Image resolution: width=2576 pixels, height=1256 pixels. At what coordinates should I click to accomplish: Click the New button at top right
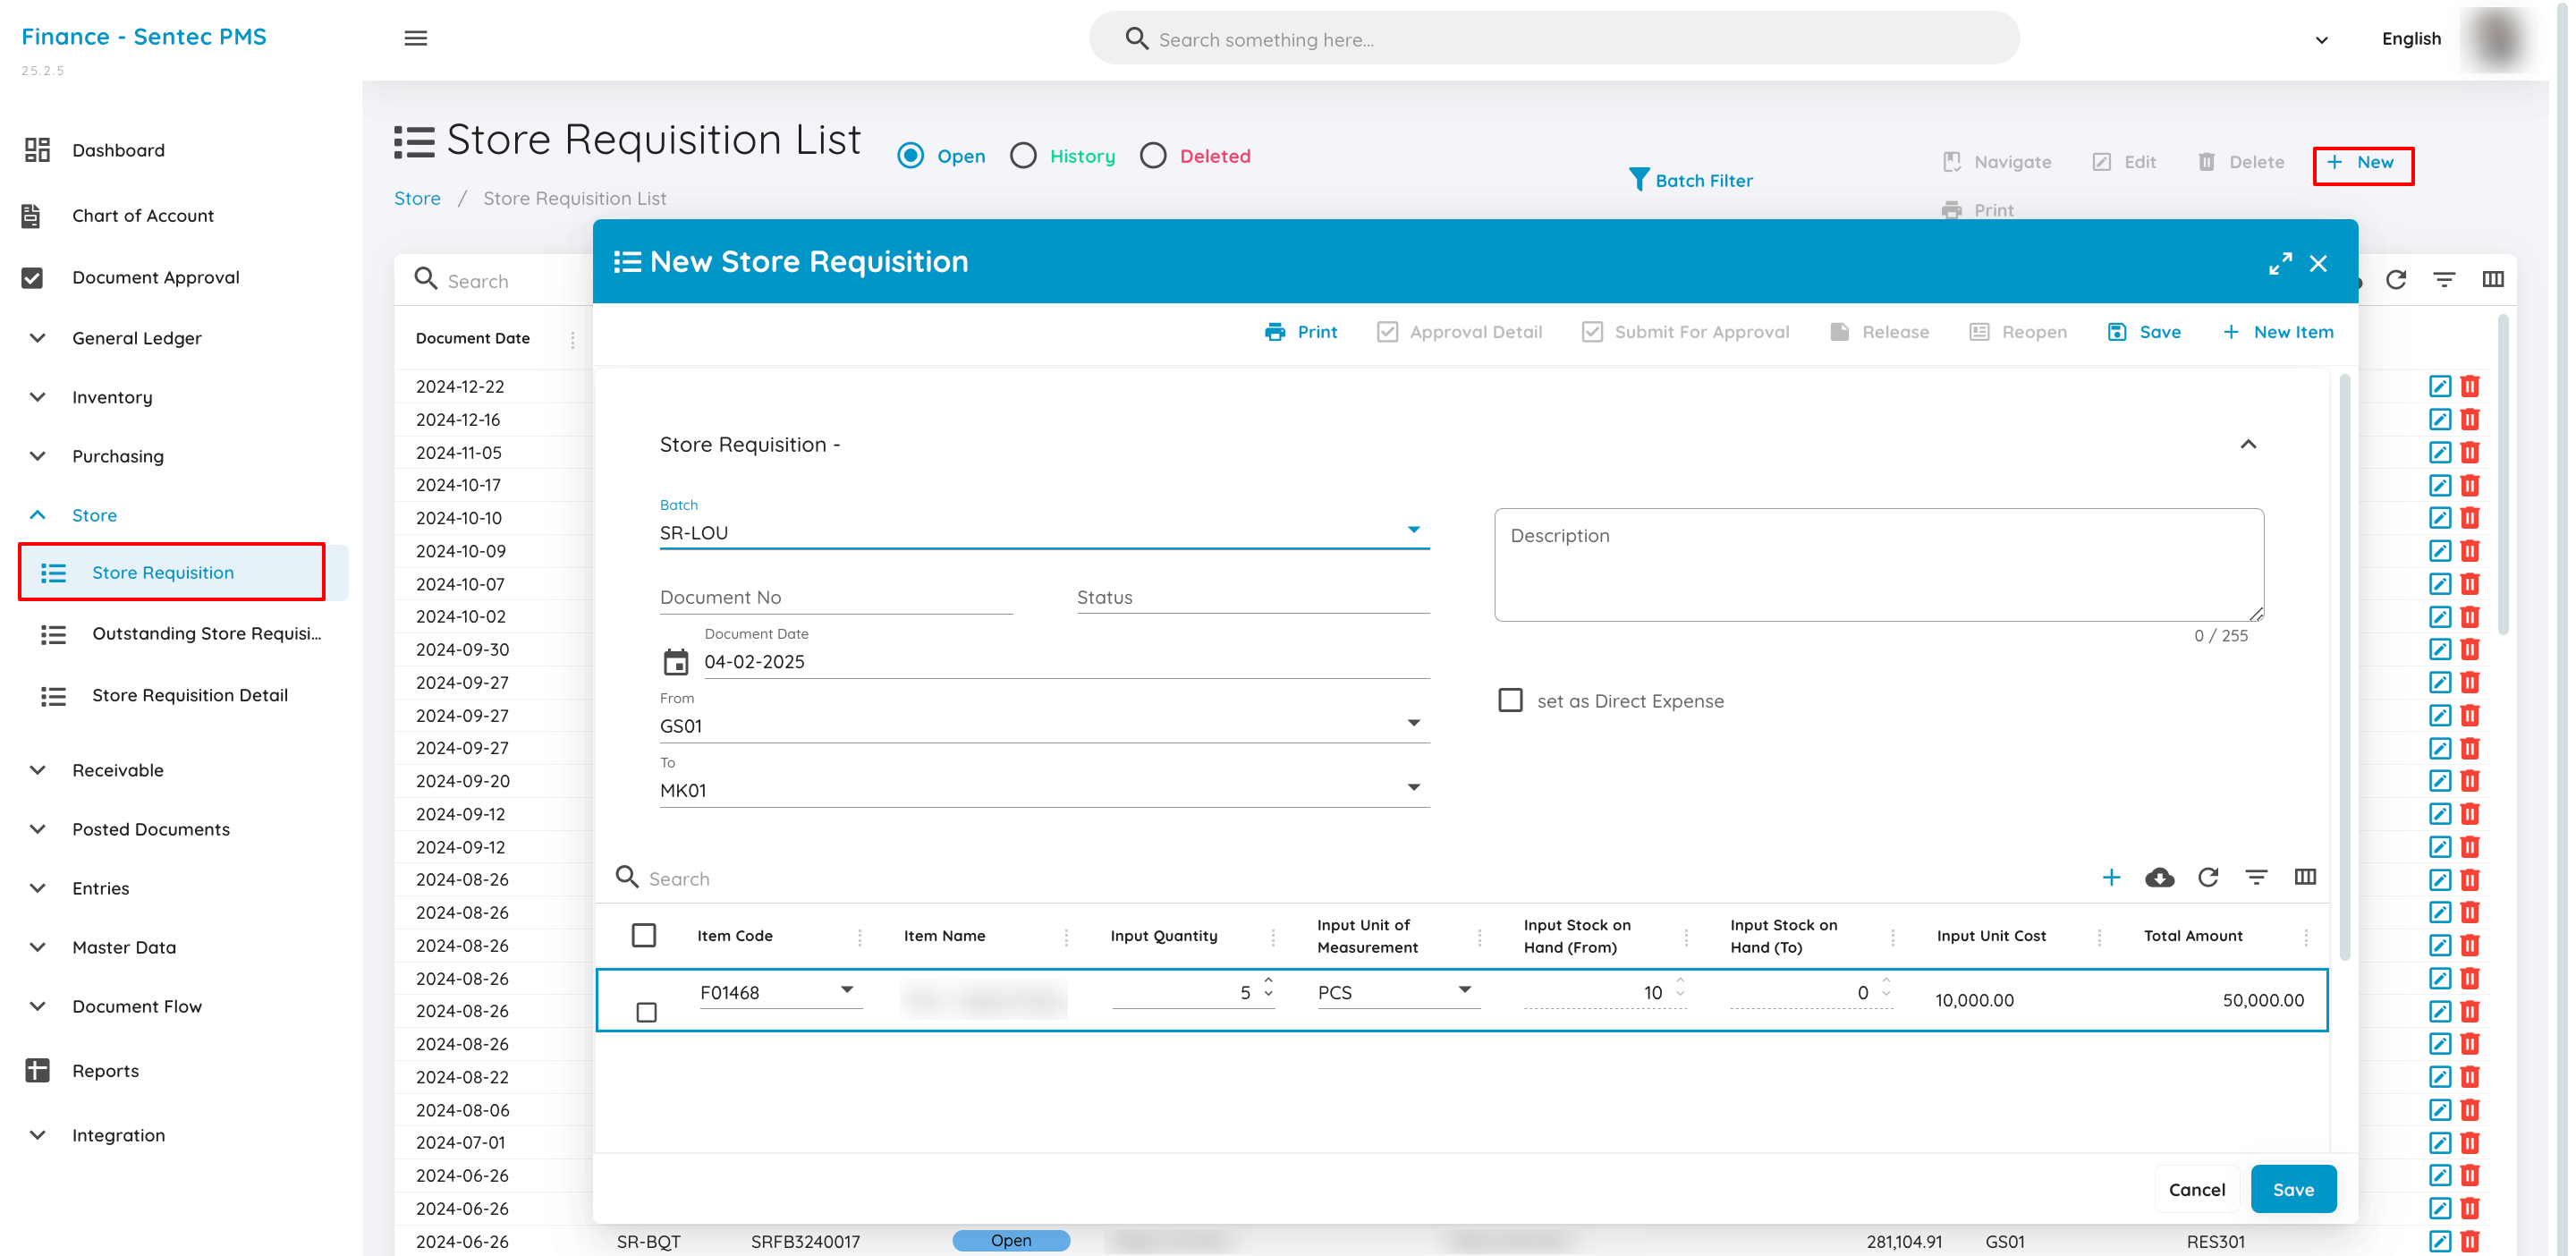[x=2362, y=163]
